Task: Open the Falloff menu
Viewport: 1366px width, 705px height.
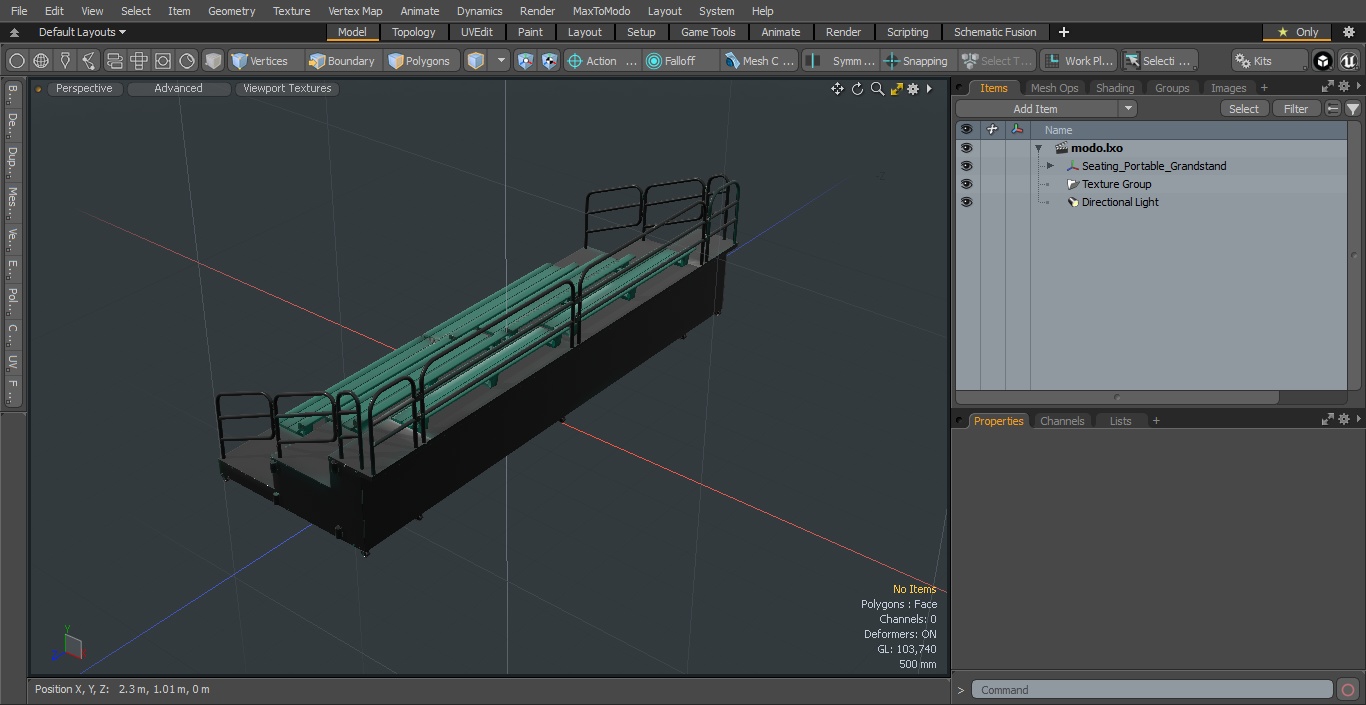Action: click(681, 61)
